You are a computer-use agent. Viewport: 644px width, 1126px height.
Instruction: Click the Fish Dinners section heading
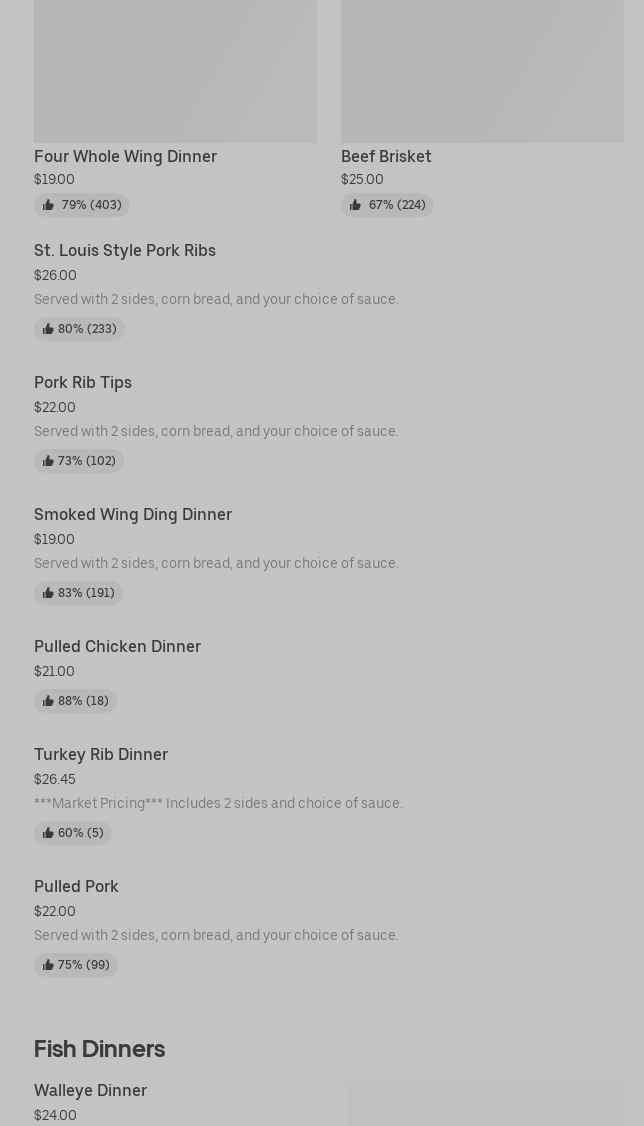[99, 1049]
